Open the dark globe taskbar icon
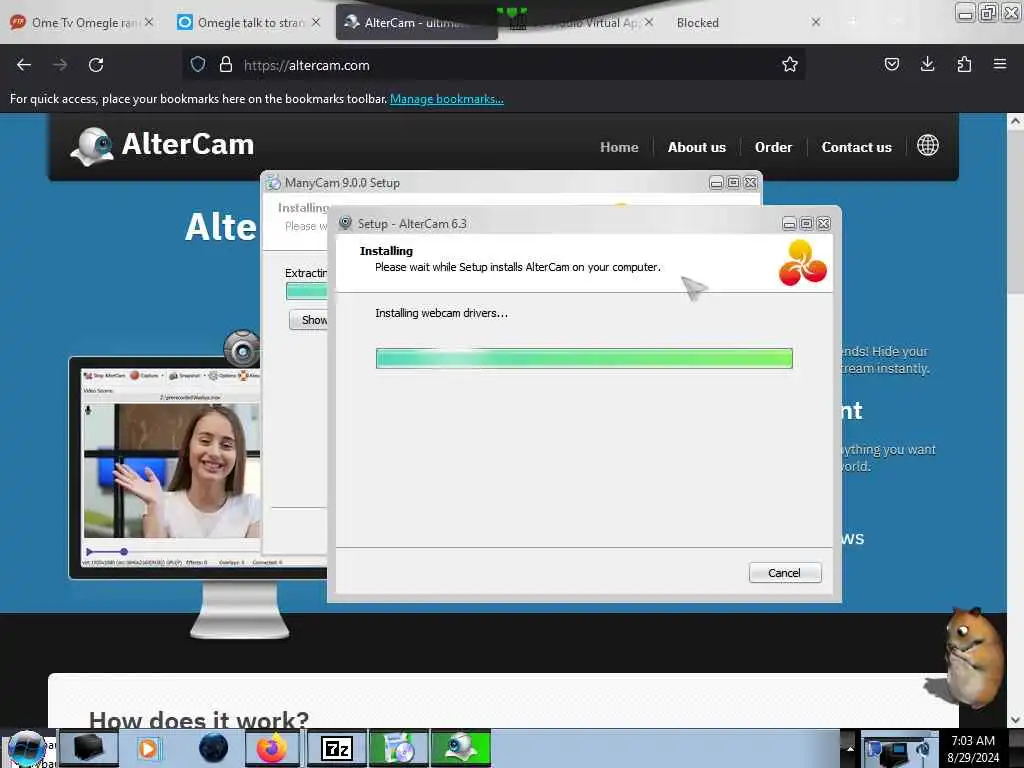 213,748
